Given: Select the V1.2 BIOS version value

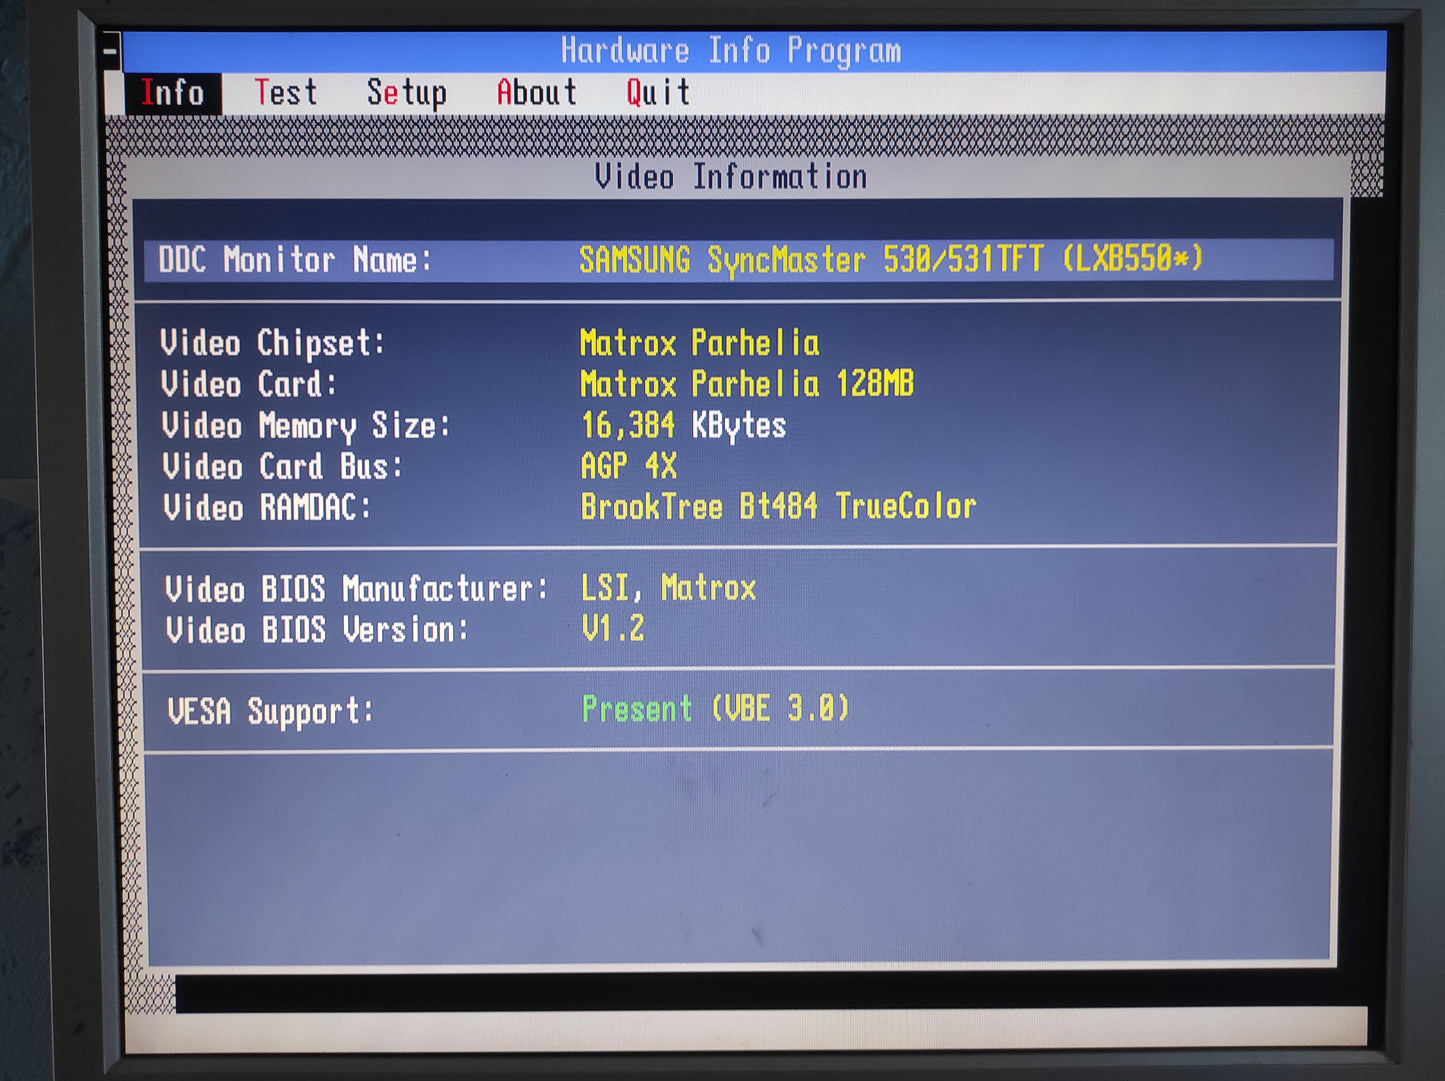Looking at the screenshot, I should coord(612,629).
